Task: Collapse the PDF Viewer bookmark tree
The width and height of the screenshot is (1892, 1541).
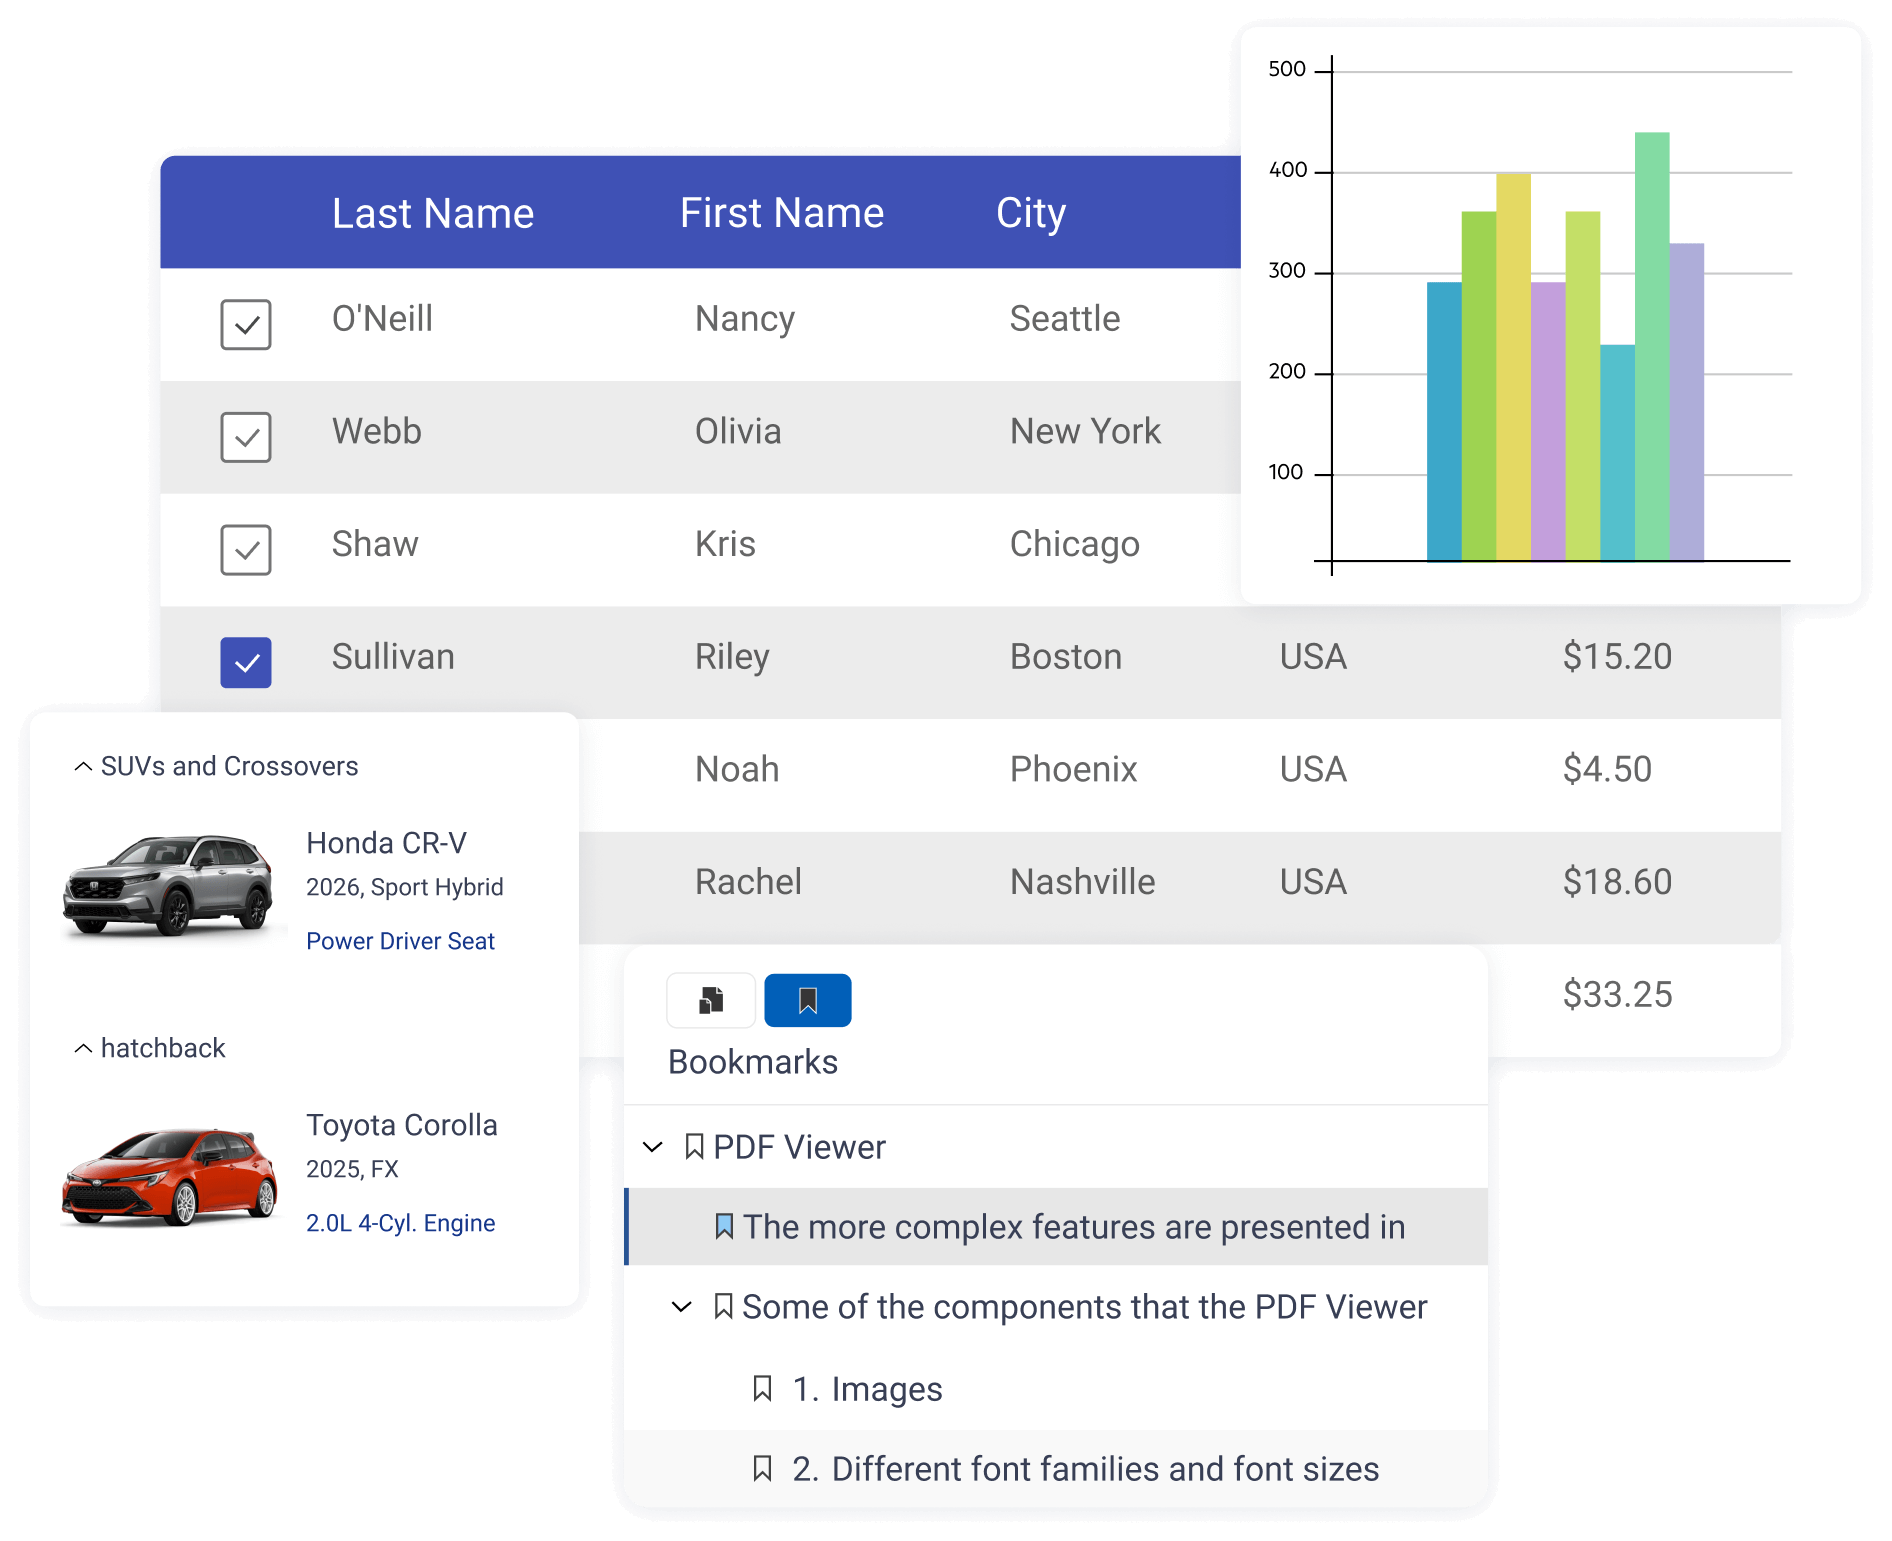Action: 653,1147
